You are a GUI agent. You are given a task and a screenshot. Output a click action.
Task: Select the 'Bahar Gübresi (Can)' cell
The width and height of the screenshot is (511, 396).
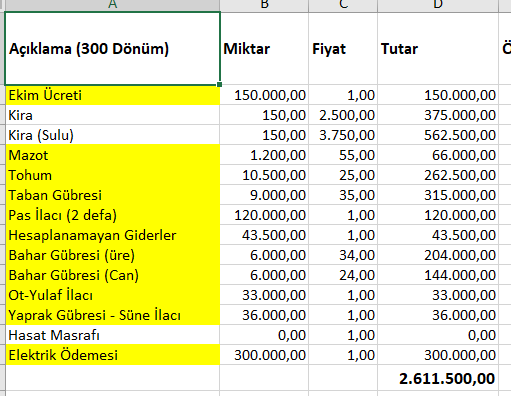[x=113, y=275]
